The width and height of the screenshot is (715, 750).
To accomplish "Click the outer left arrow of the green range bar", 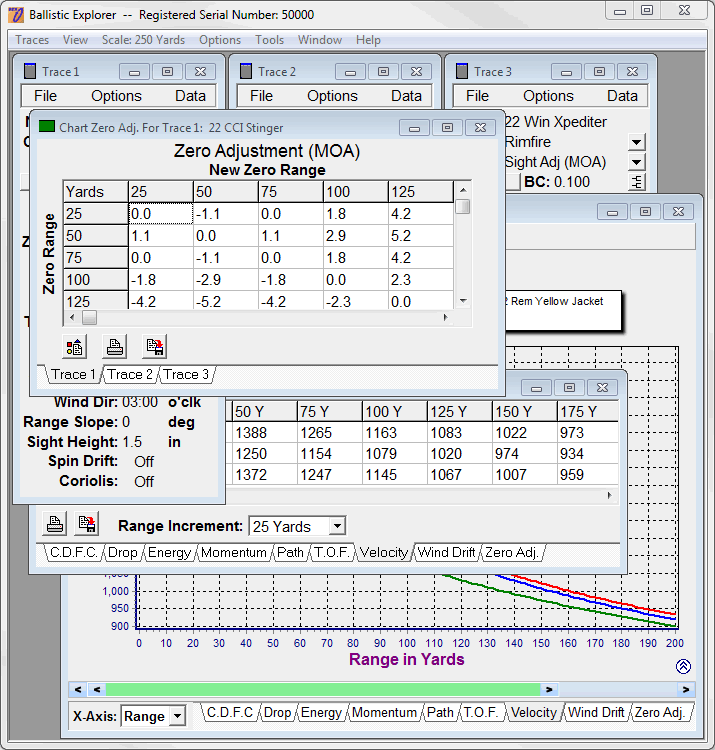I will tap(78, 689).
